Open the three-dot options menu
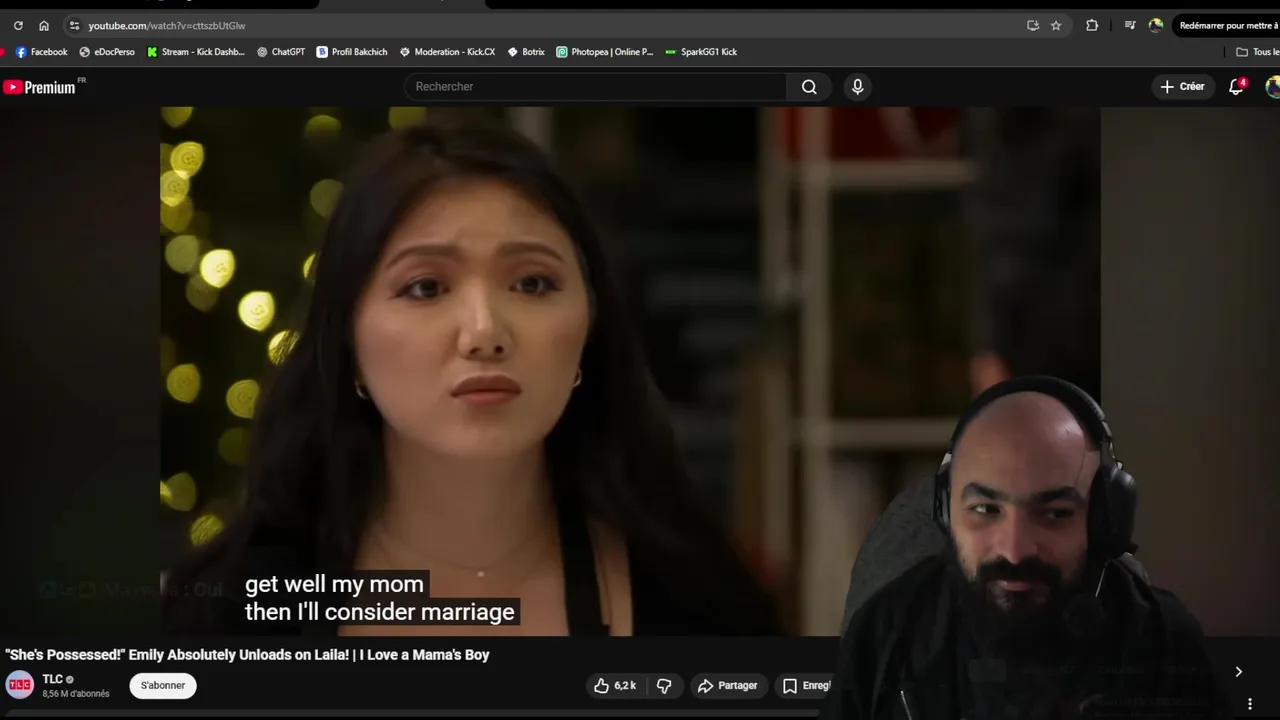The image size is (1280, 720). (1249, 704)
